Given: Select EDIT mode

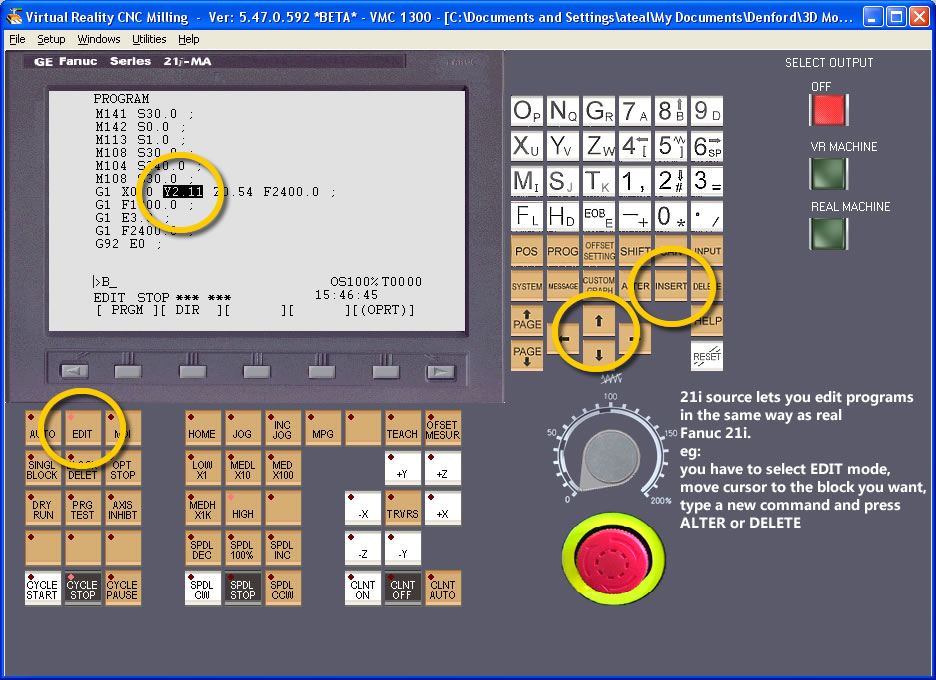Looking at the screenshot, I should 82,427.
